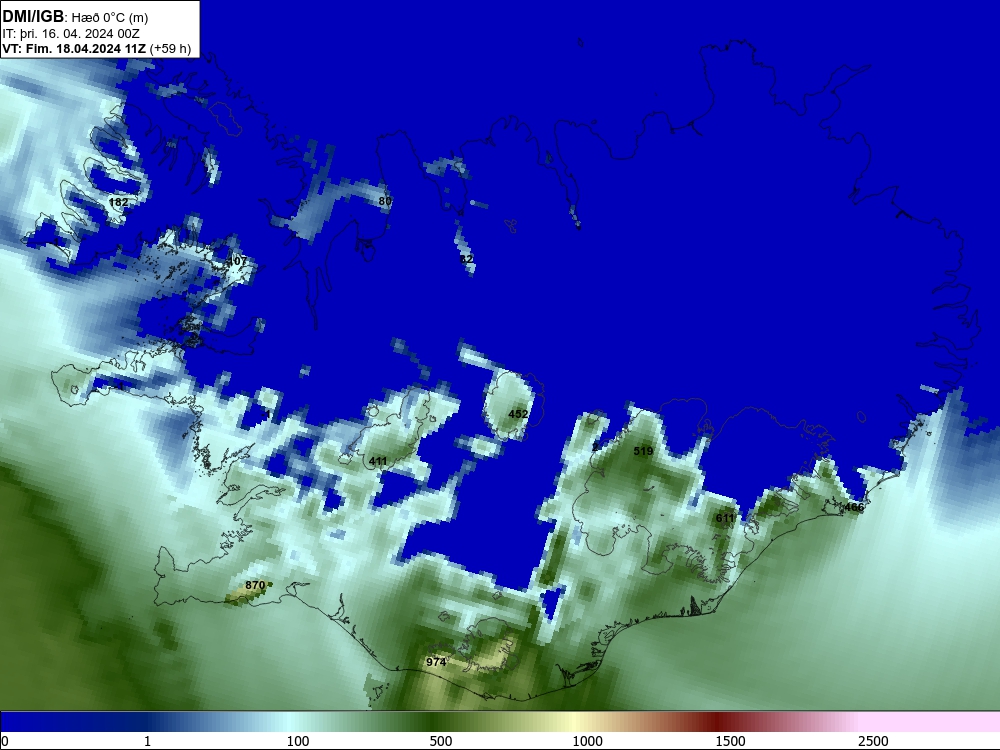This screenshot has height=750, width=1000.
Task: Click the 611 height value on the map
Action: pyautogui.click(x=725, y=518)
